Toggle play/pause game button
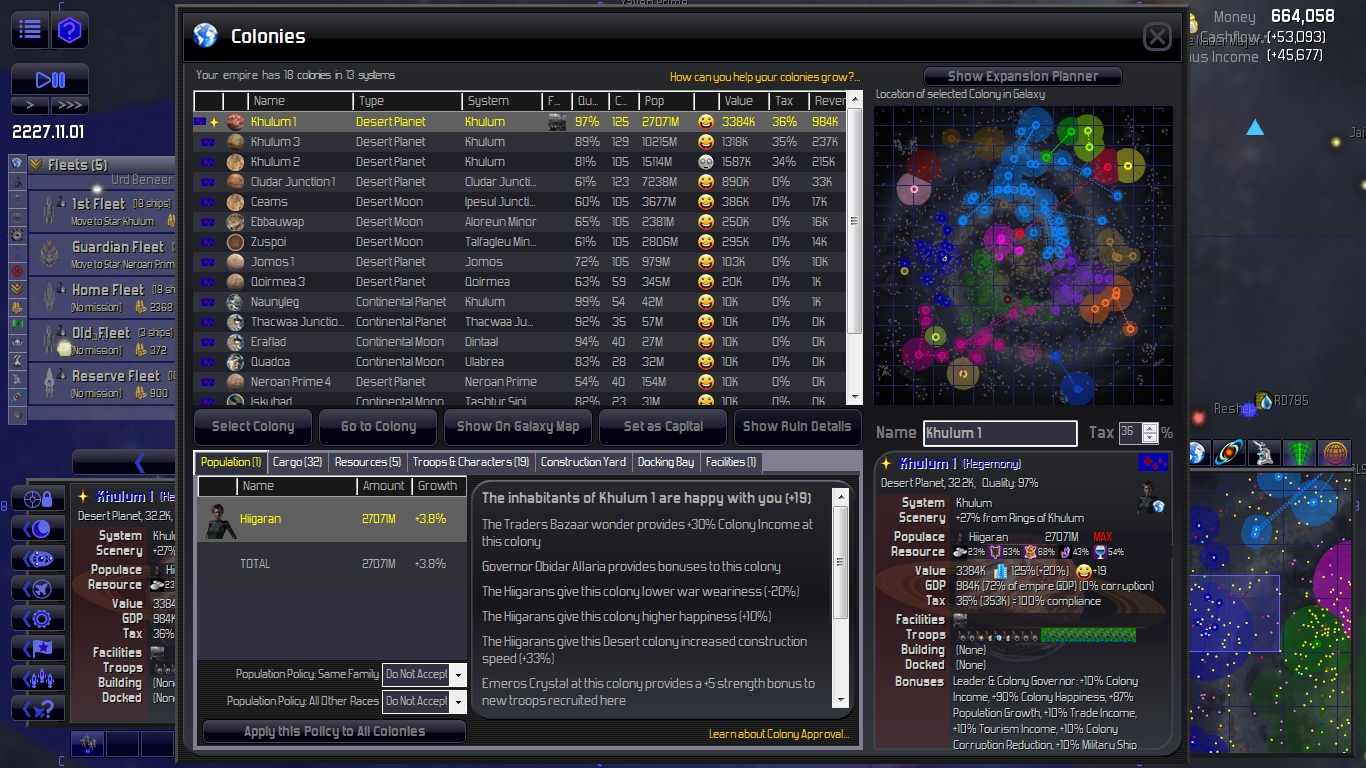Viewport: 1366px width, 768px height. 50,80
